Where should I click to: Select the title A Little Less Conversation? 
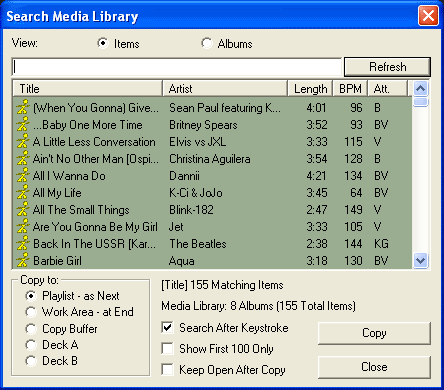[94, 142]
